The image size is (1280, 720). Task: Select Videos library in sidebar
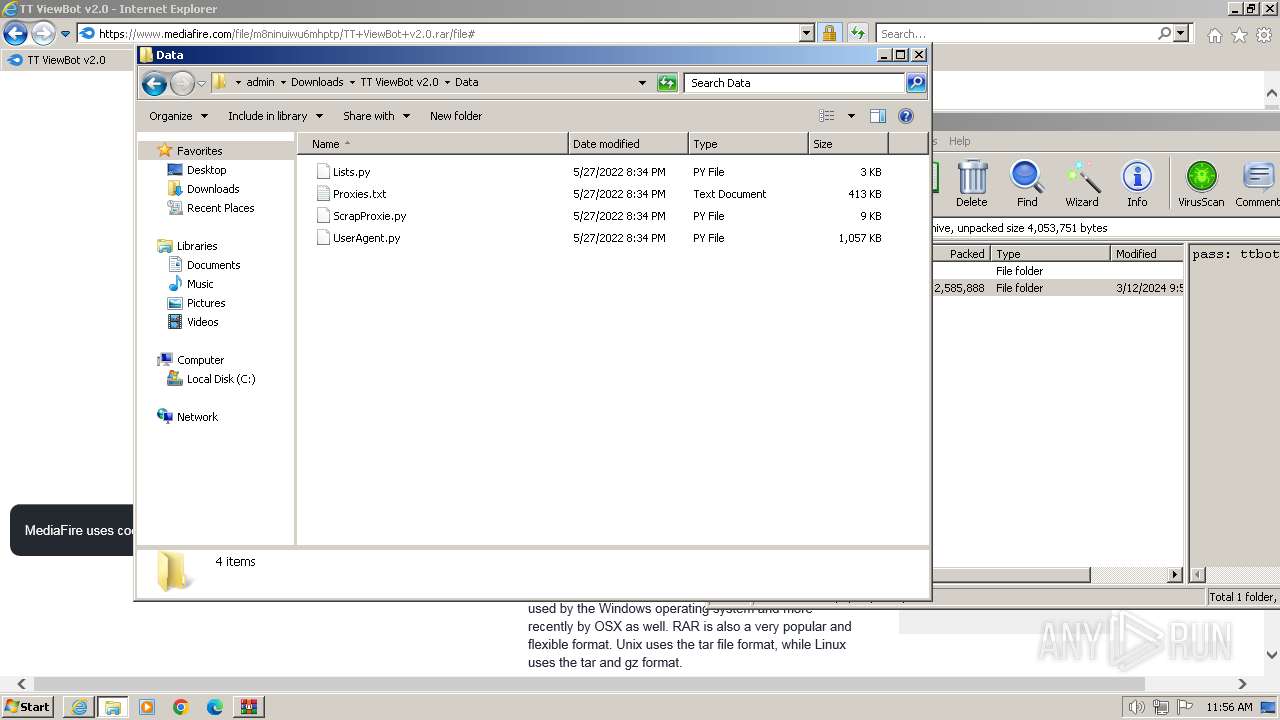pos(202,322)
